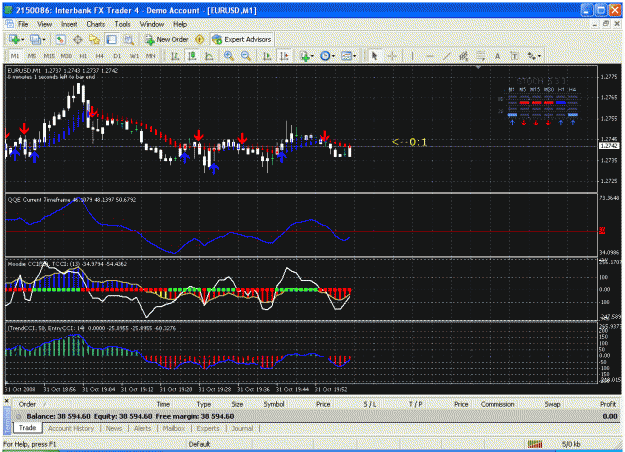
Task: Switch to the Journal tab
Action: point(242,428)
